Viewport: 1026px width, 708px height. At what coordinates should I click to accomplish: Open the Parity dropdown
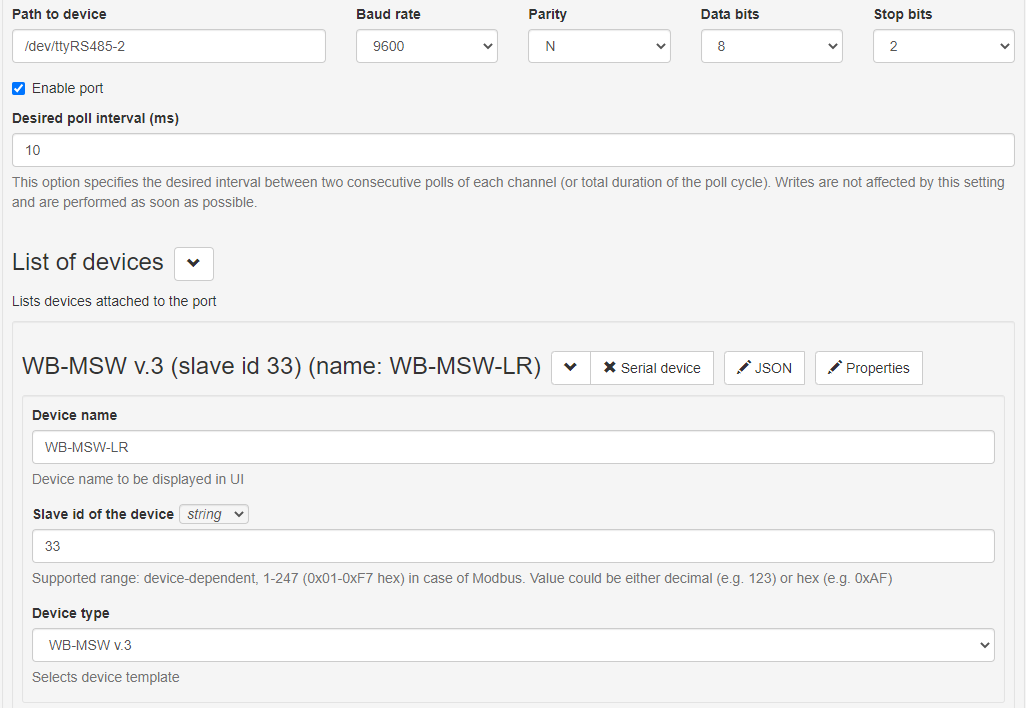[x=598, y=46]
